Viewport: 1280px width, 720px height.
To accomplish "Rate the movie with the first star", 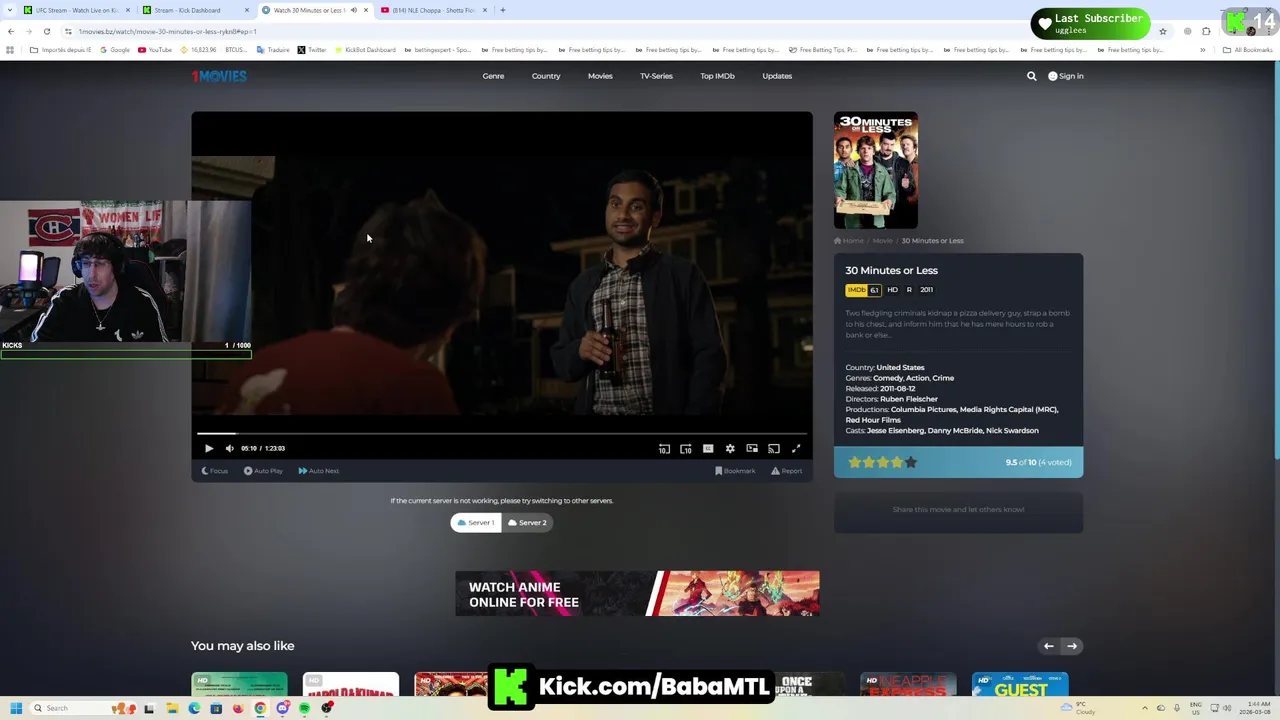I will point(854,462).
